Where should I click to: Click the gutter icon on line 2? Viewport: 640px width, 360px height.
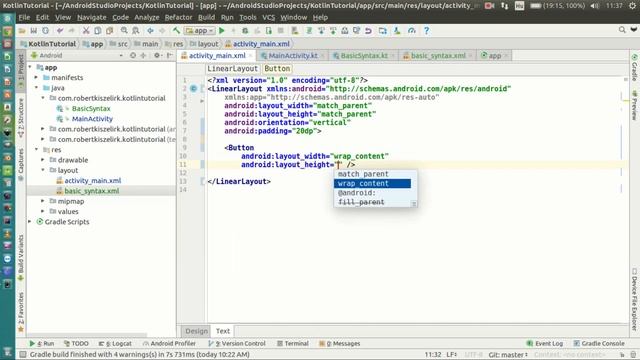(193, 89)
